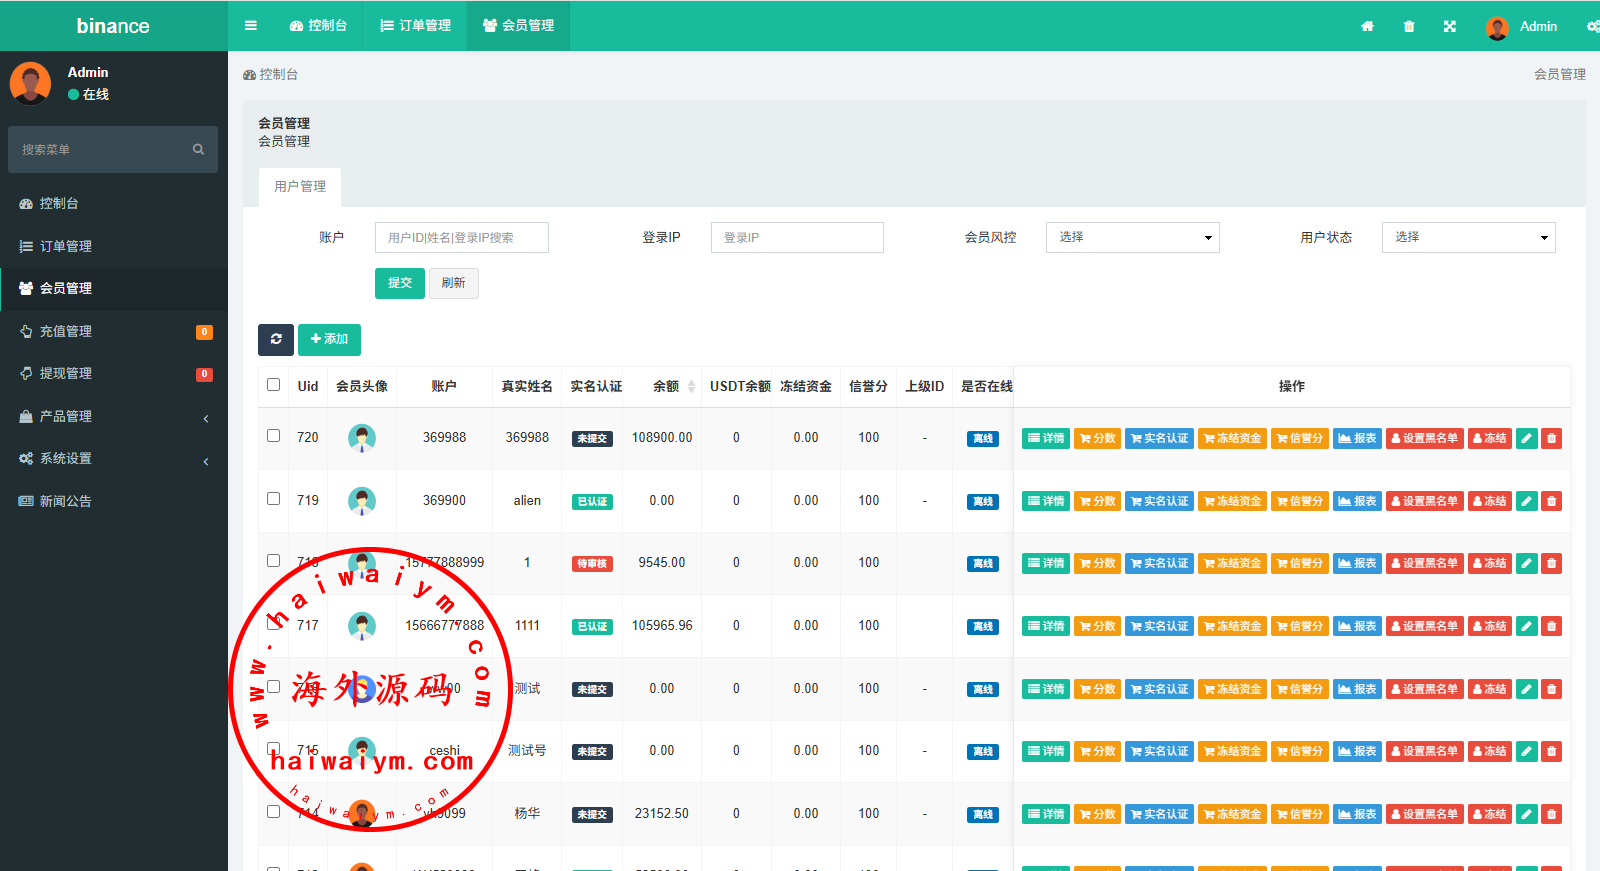Click the home icon in top bar
1600x871 pixels.
pyautogui.click(x=1367, y=27)
